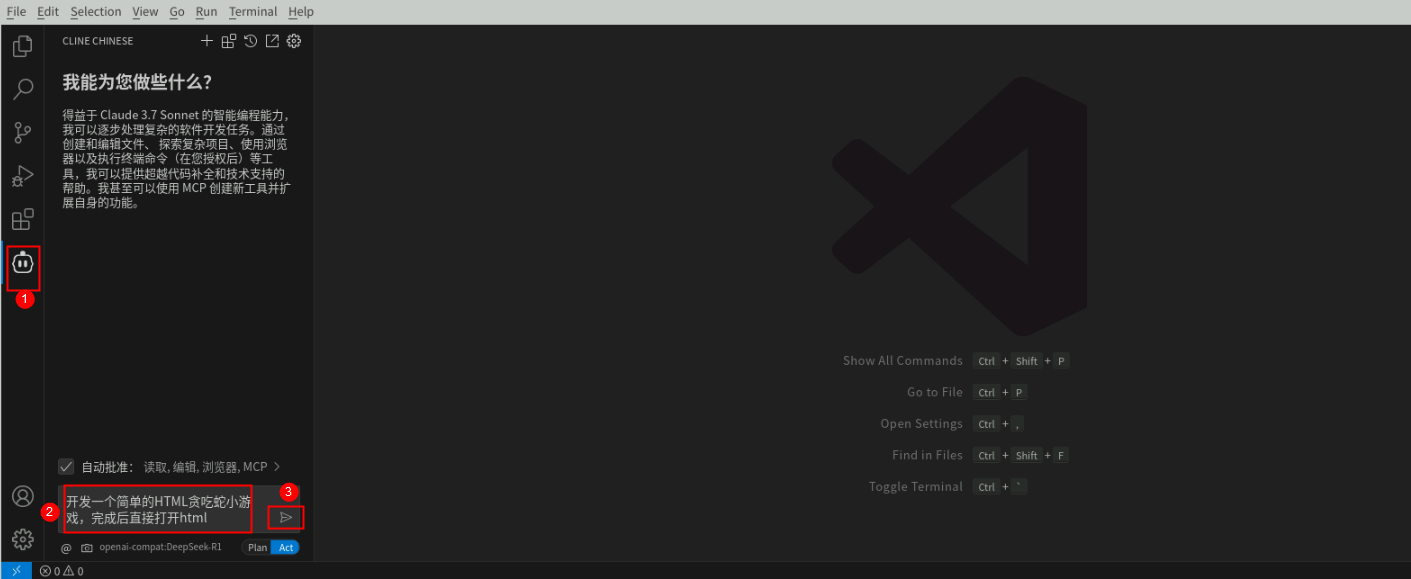Screen dimensions: 1411x579
Task: Open the MCP servers icon in Cline header
Action: 229,41
